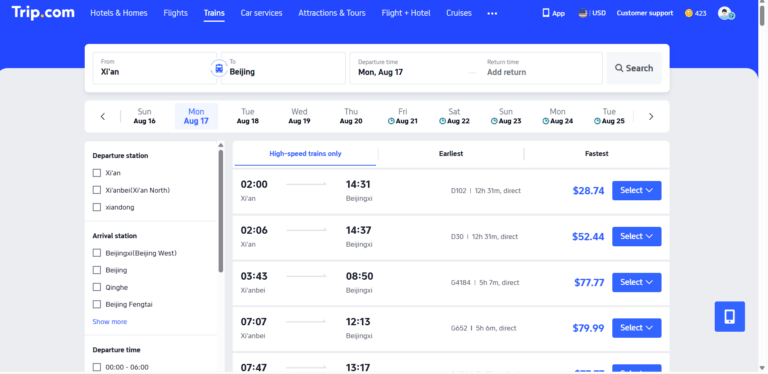The height and width of the screenshot is (374, 768).
Task: Select Tue Aug 25 date
Action: 609,117
